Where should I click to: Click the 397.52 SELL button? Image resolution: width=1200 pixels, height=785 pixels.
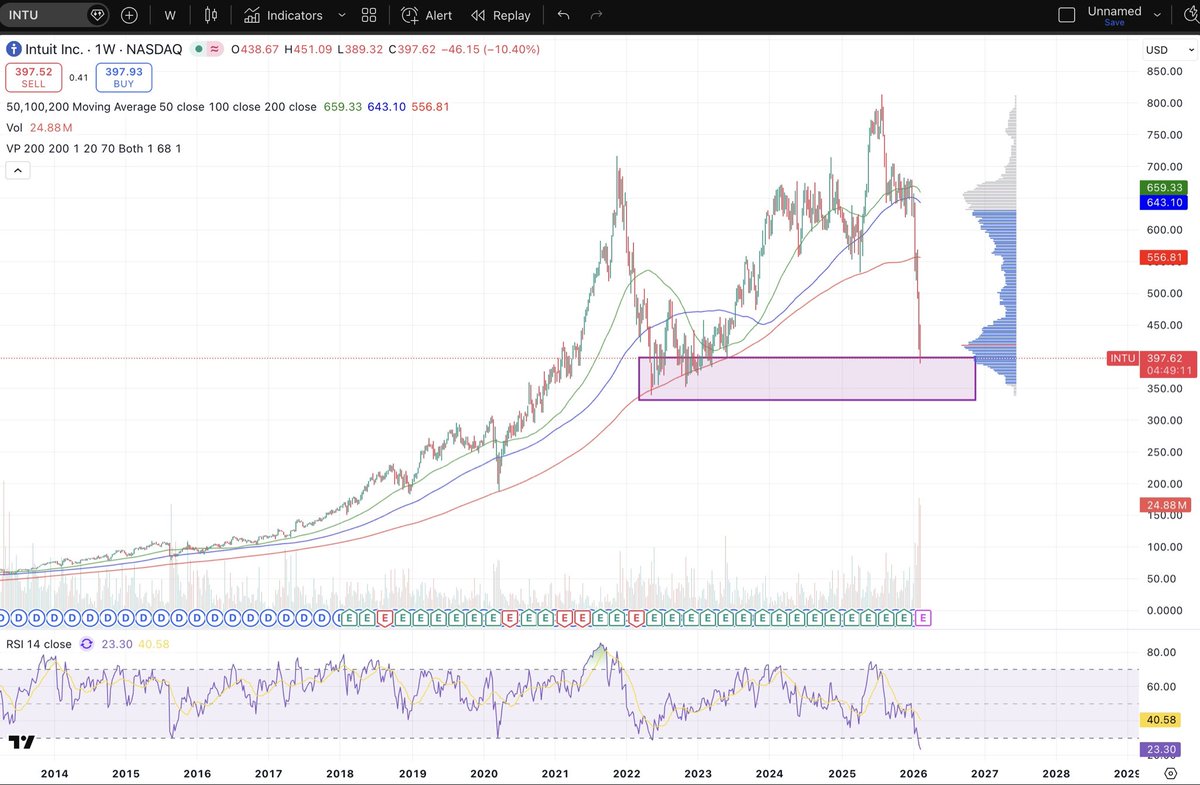coord(34,77)
